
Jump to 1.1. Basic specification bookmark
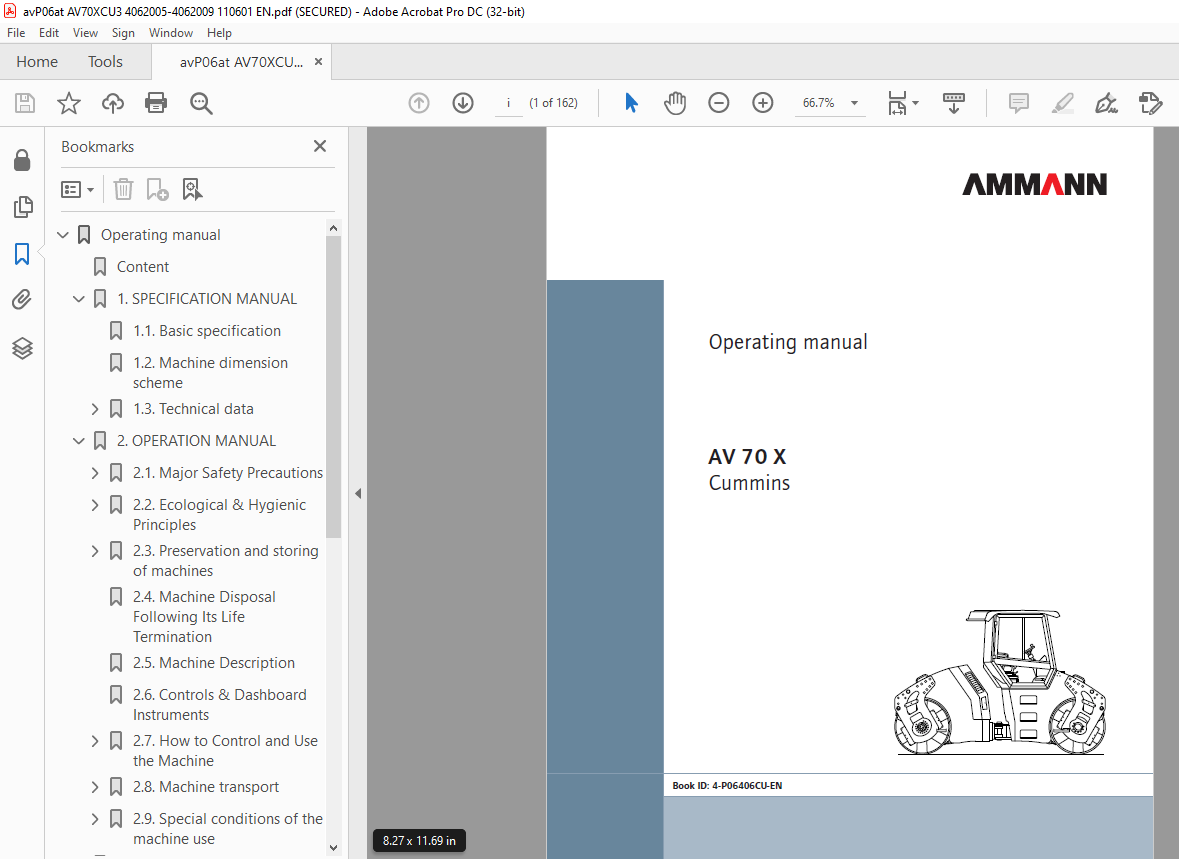pyautogui.click(x=207, y=331)
